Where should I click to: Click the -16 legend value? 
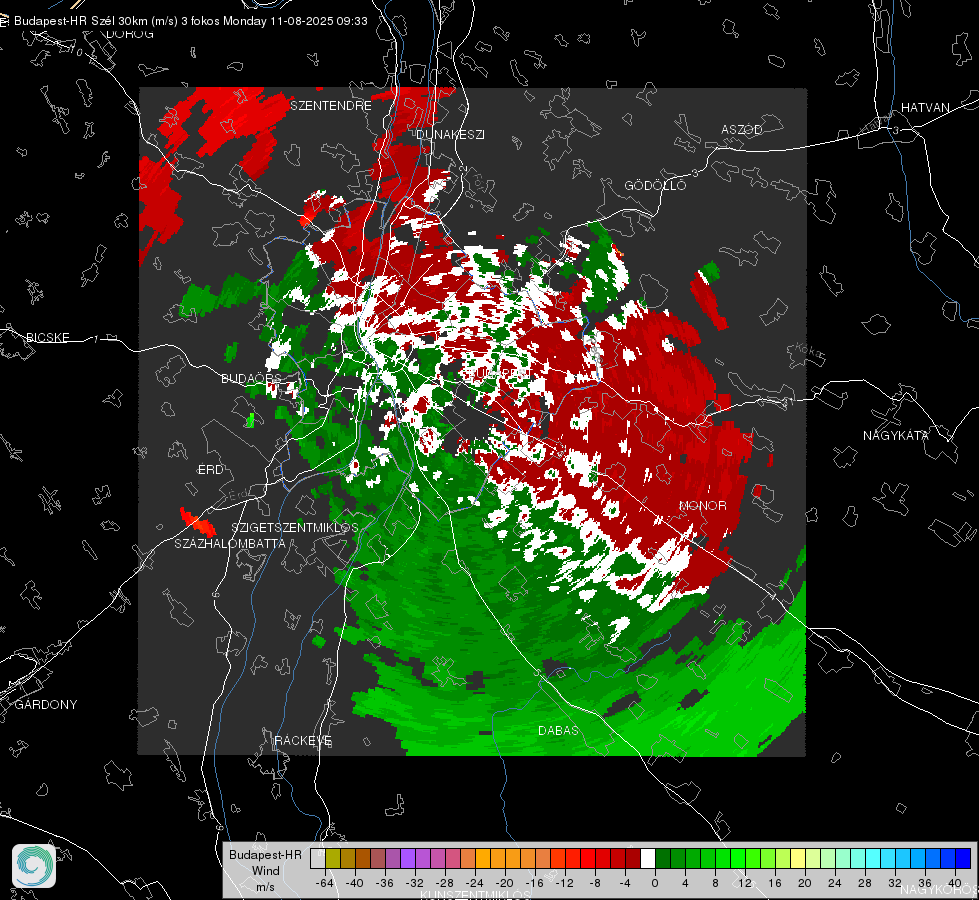coord(534,883)
